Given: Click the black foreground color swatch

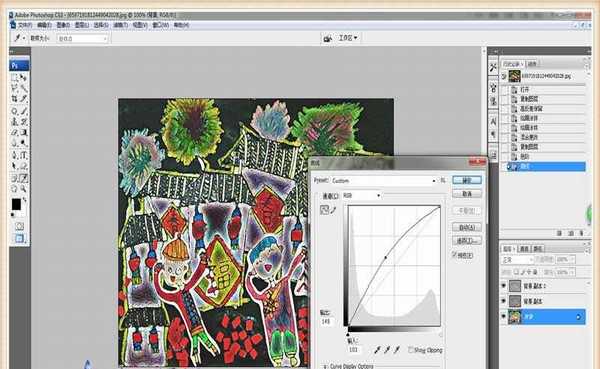Looking at the screenshot, I should (x=16, y=204).
